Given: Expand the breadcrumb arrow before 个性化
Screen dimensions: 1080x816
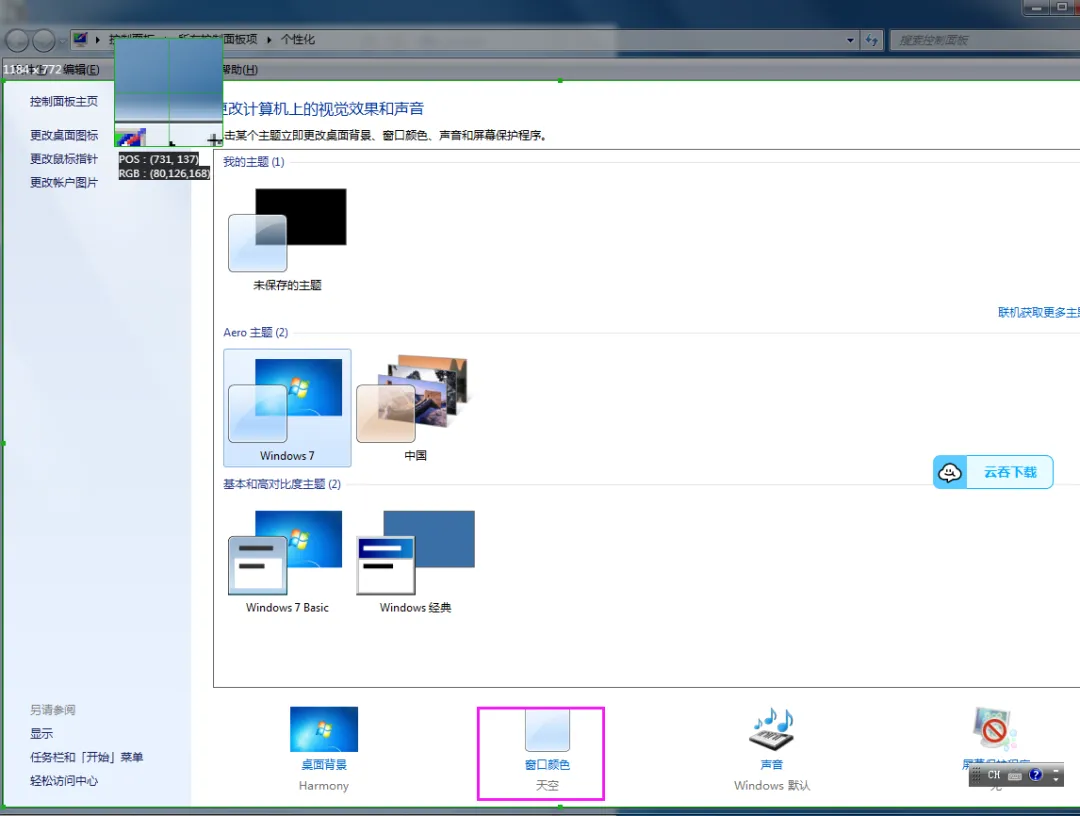Looking at the screenshot, I should coord(270,40).
